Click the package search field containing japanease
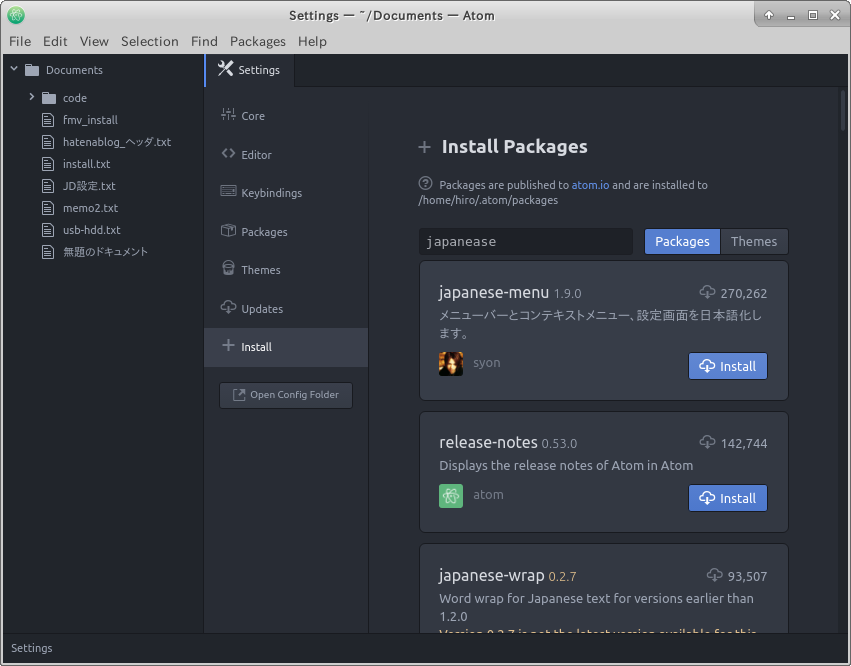The width and height of the screenshot is (851, 666). pos(526,242)
